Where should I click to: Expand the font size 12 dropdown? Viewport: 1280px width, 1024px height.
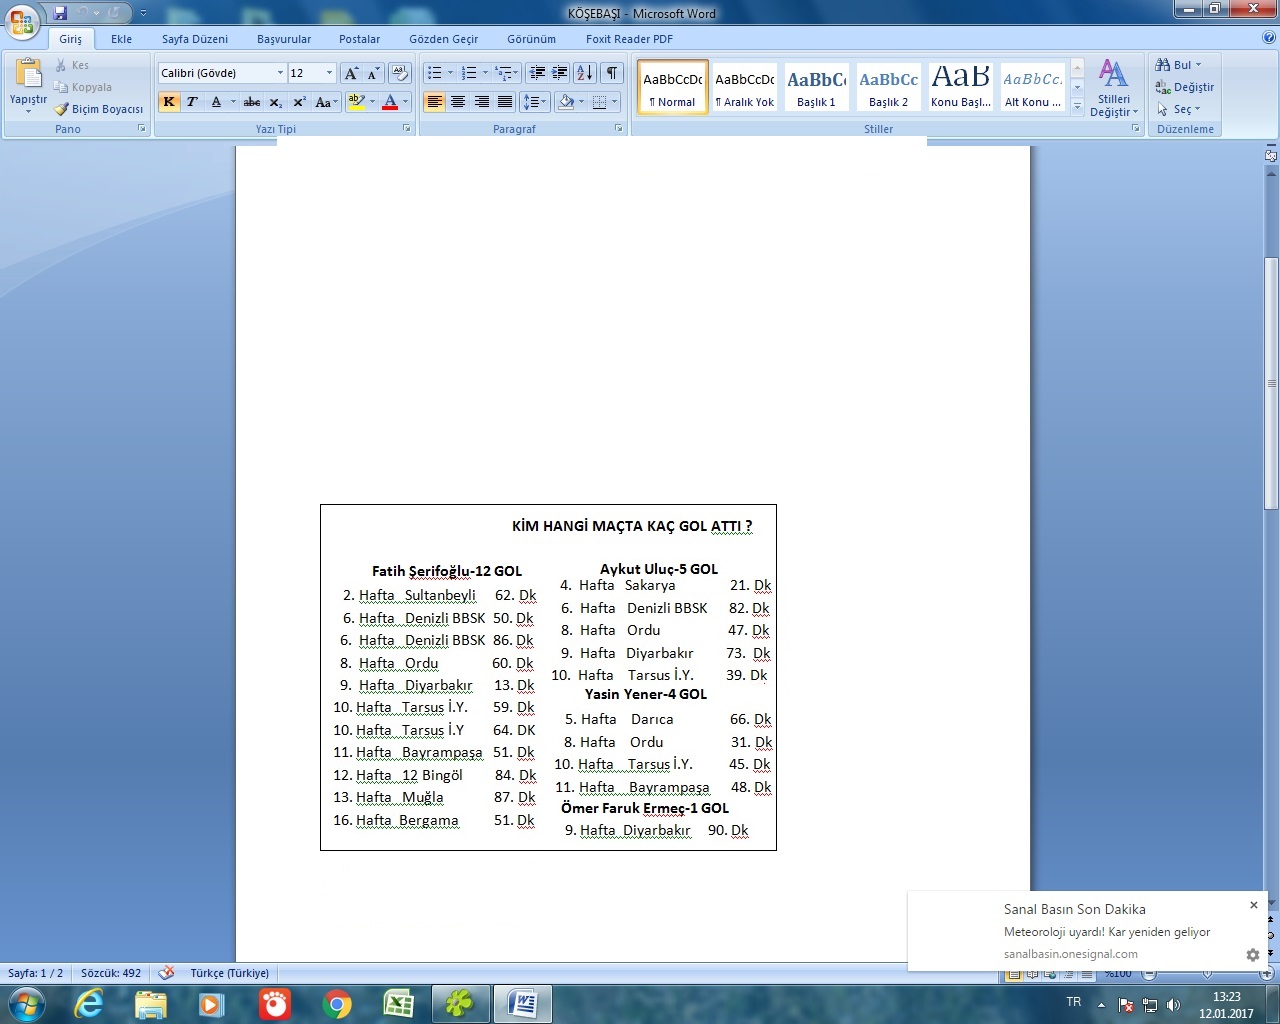pyautogui.click(x=329, y=73)
